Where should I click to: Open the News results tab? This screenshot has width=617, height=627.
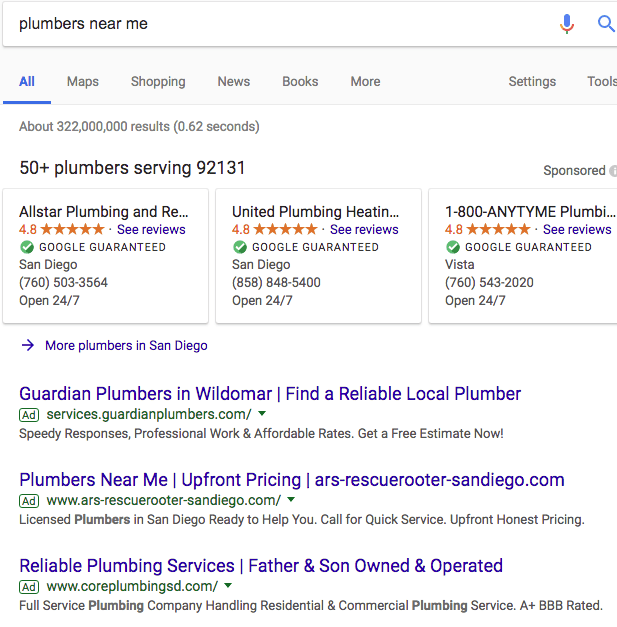234,82
